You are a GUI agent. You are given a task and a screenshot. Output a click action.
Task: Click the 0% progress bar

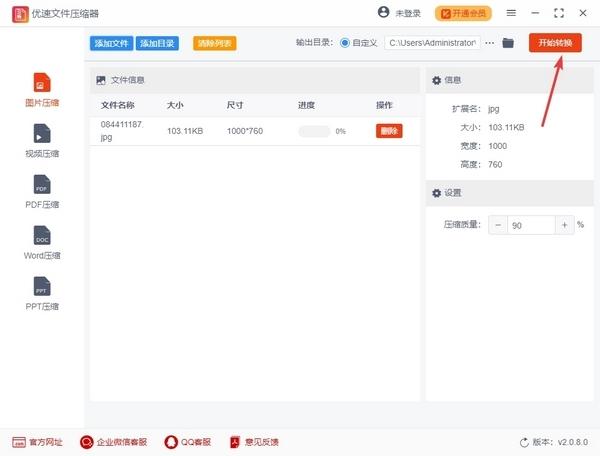click(x=314, y=131)
